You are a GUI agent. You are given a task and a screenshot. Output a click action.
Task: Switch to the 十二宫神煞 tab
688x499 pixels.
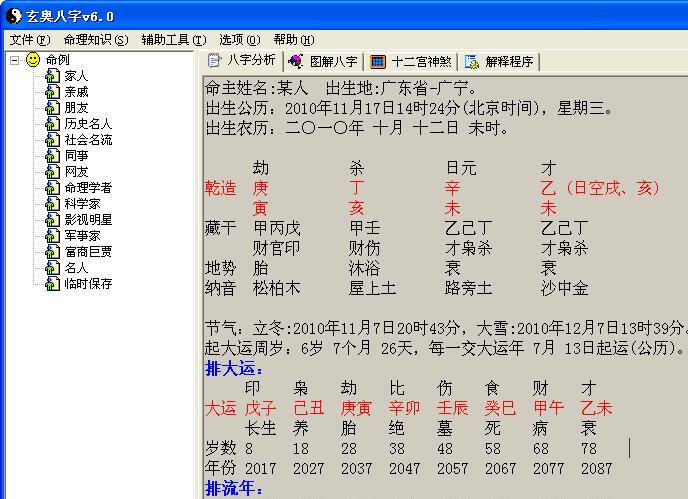[x=413, y=61]
